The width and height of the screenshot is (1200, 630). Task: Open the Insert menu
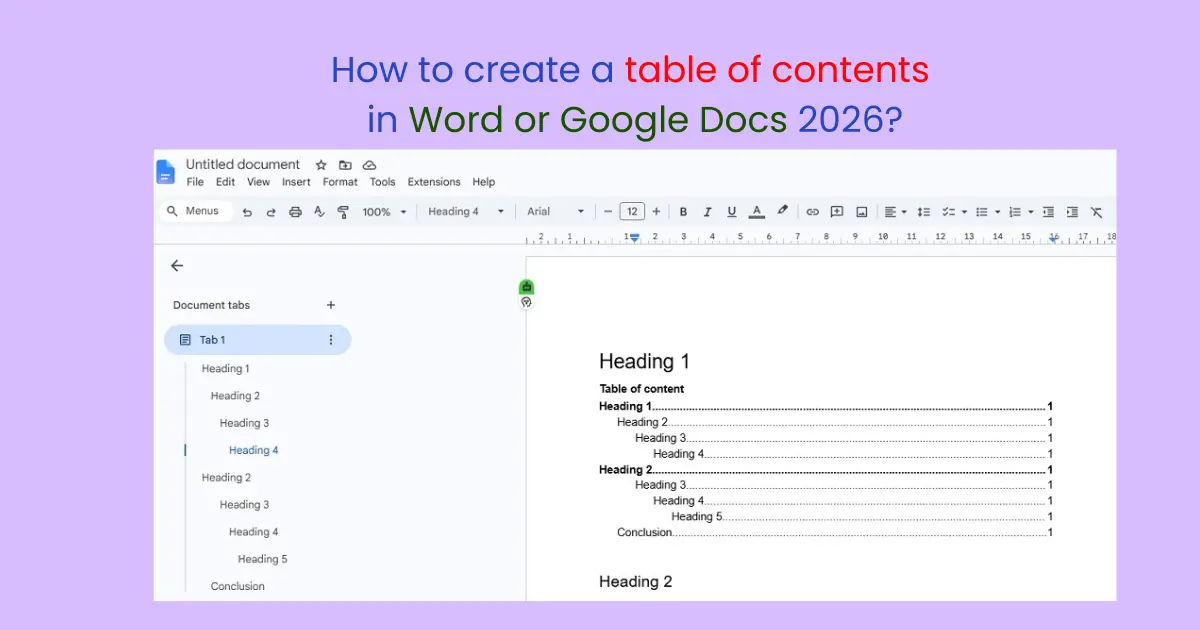click(296, 182)
